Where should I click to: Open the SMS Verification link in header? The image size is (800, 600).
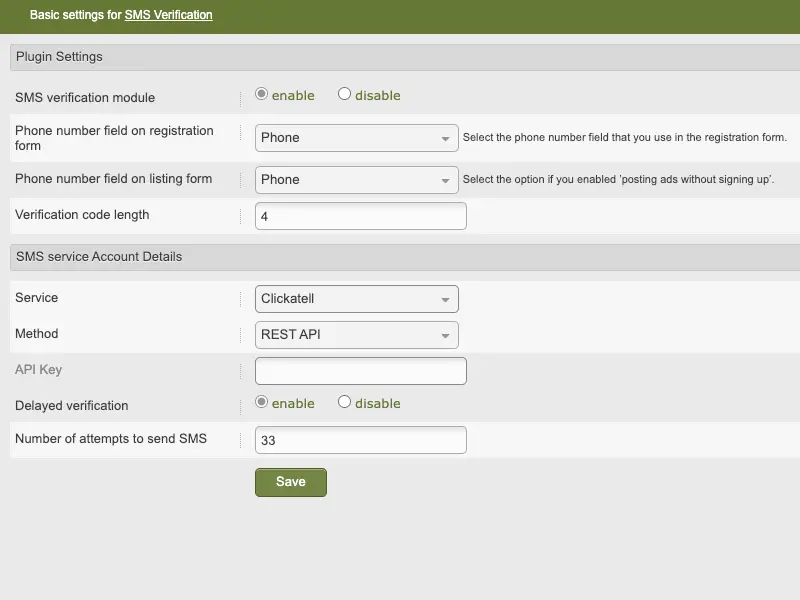click(x=168, y=15)
